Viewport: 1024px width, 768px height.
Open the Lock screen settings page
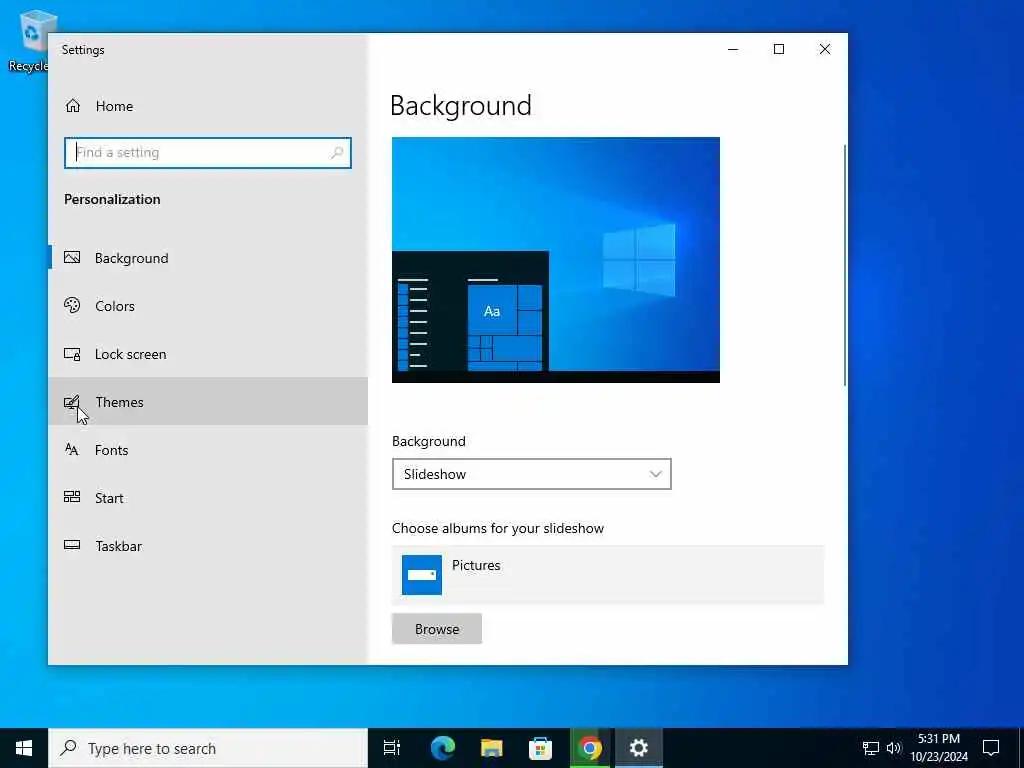(208, 354)
